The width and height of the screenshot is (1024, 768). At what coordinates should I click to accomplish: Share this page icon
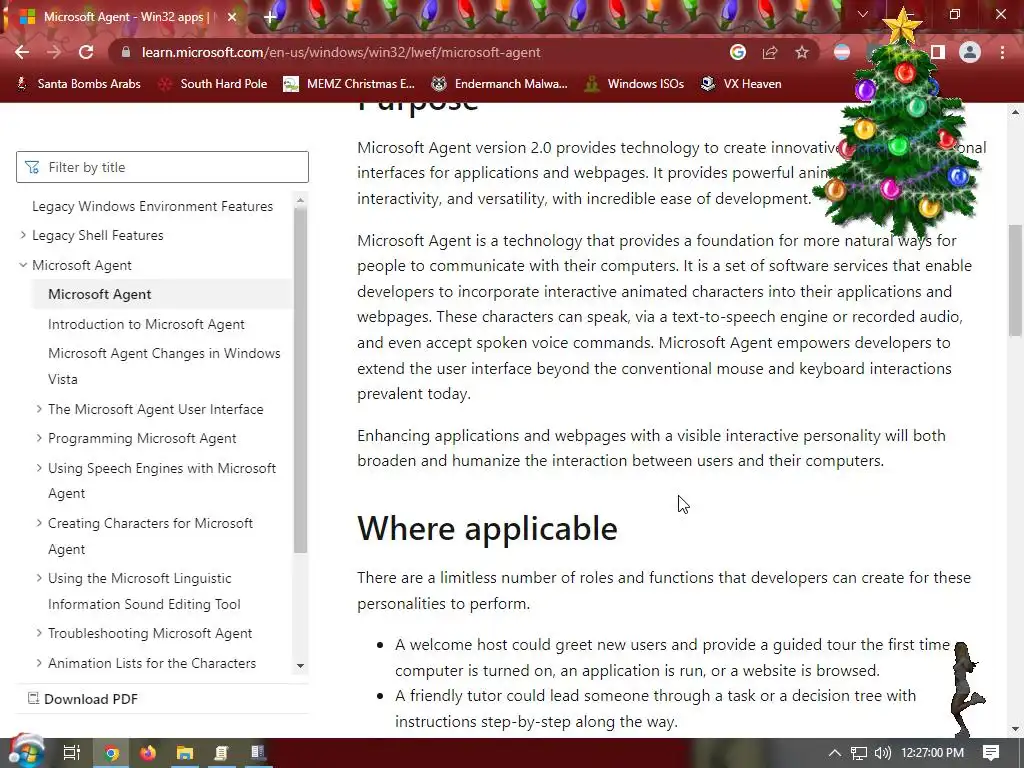[x=770, y=52]
